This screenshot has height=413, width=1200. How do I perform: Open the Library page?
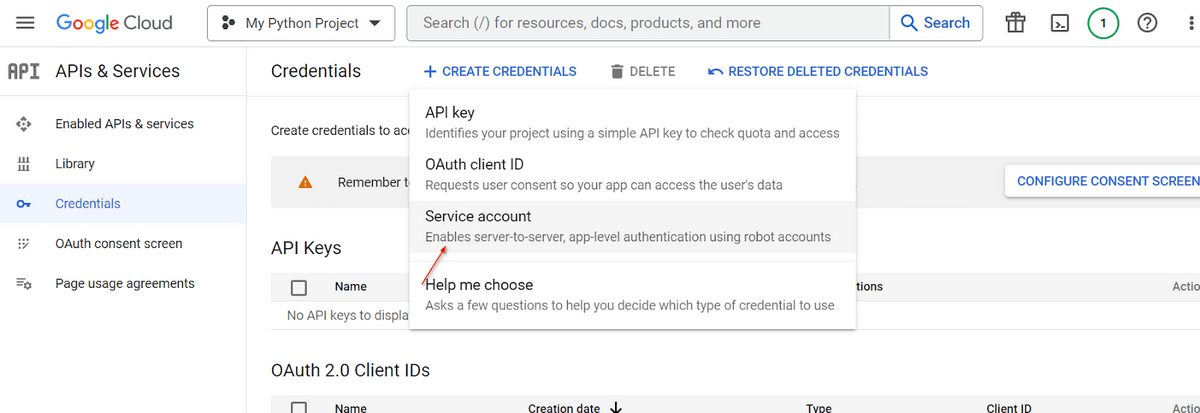75,164
